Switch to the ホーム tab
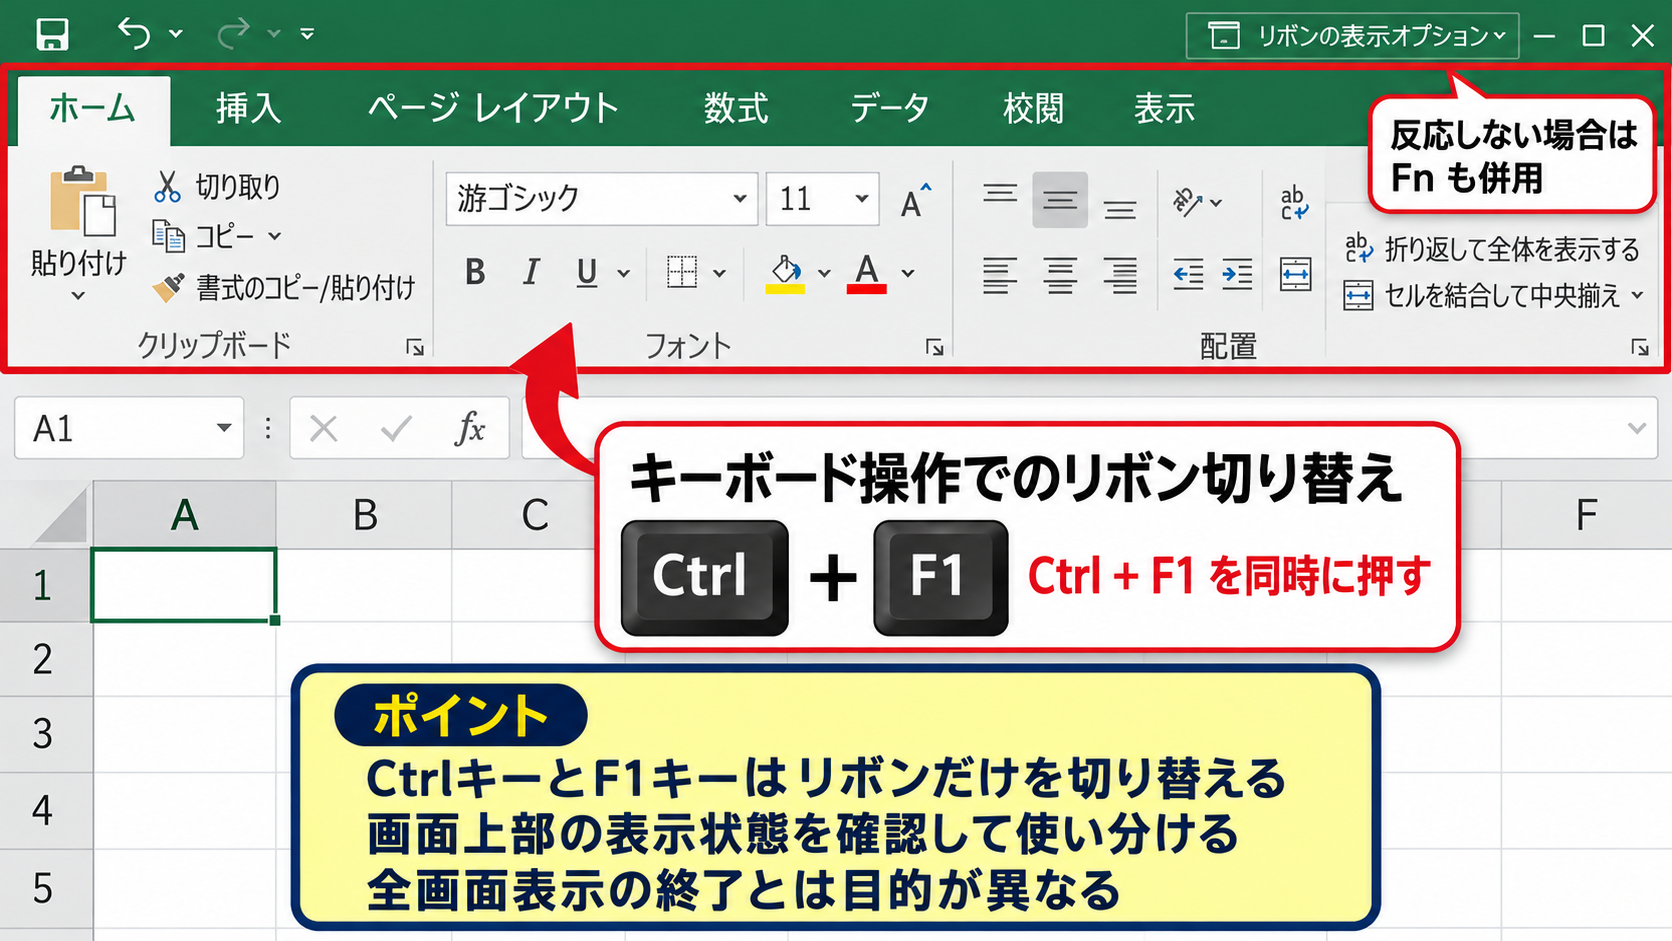Viewport: 1672px width, 941px height. coord(93,108)
